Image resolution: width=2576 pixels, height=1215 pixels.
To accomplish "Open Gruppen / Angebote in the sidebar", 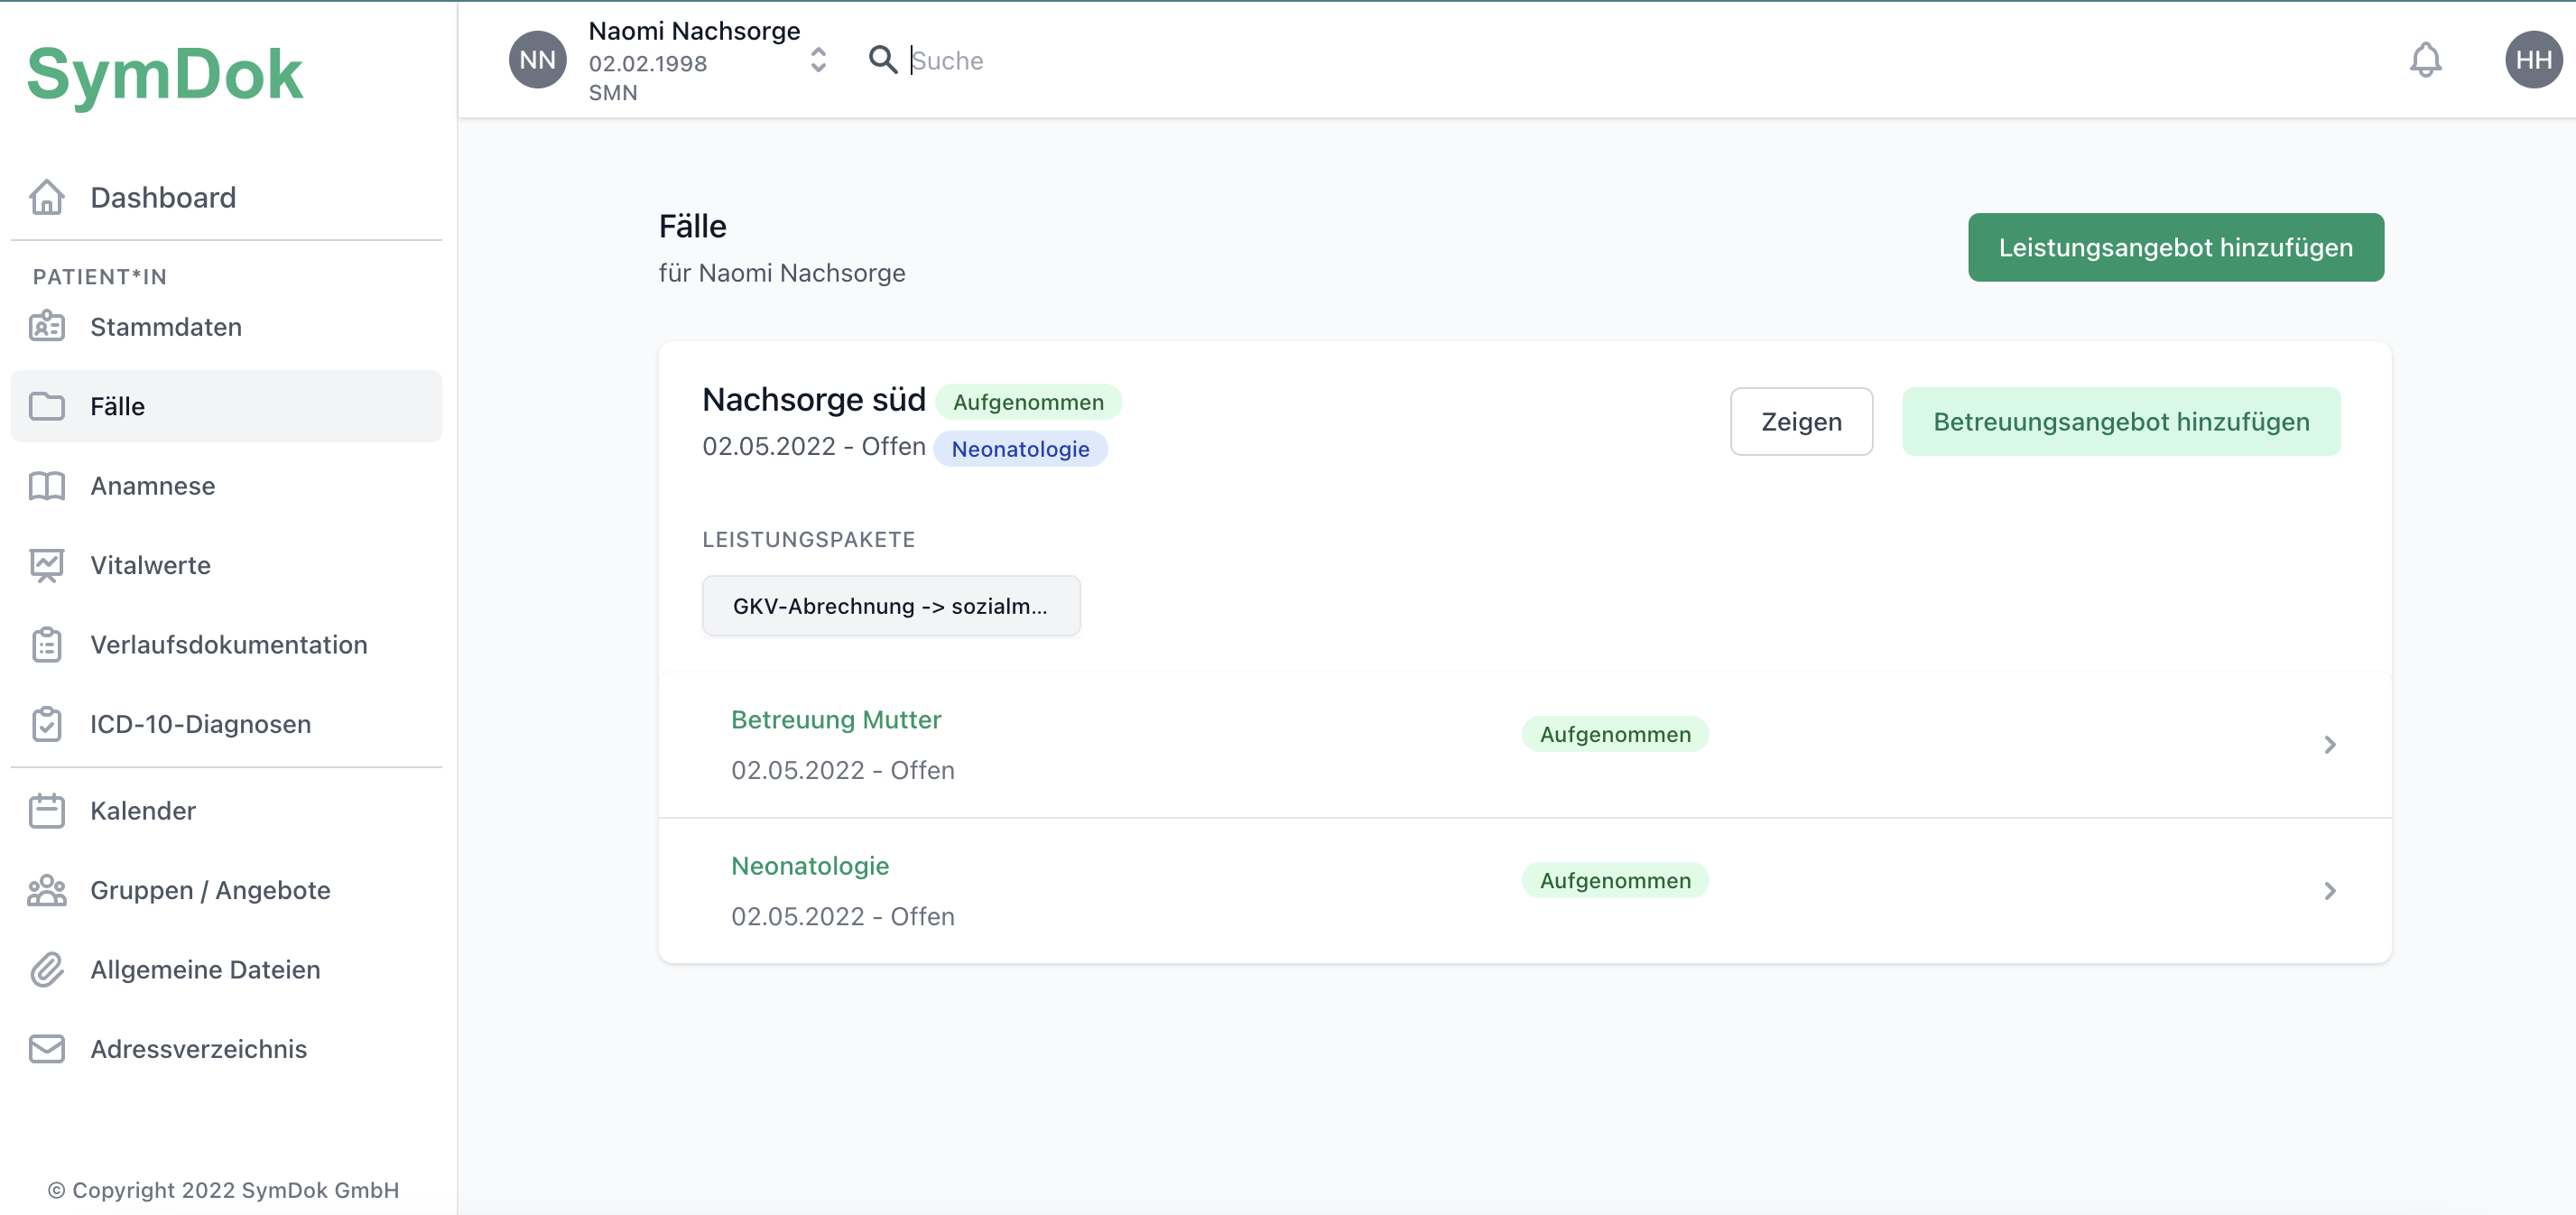I will pos(226,890).
